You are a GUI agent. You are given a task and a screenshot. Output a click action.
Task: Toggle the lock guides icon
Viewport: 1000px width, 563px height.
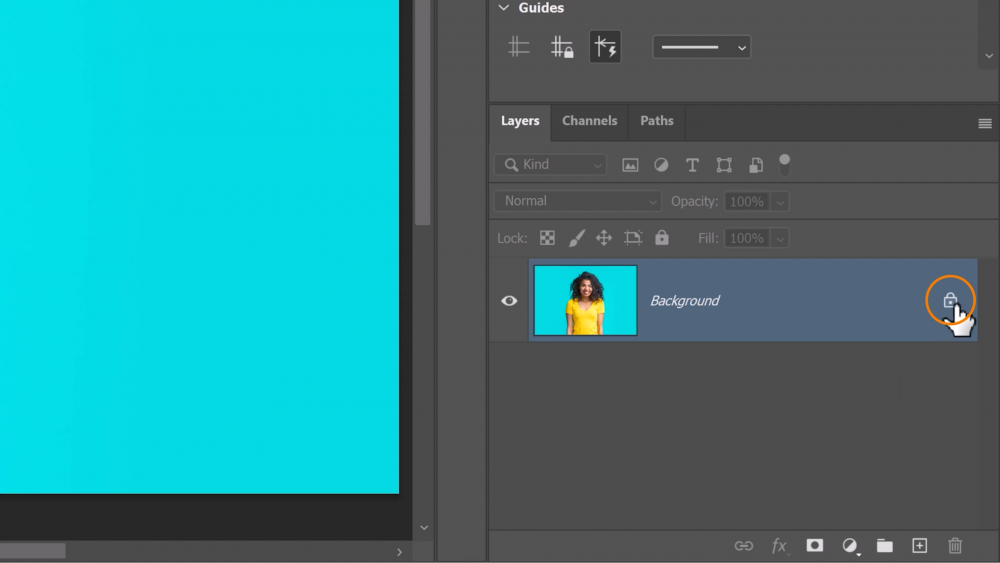[x=562, y=47]
